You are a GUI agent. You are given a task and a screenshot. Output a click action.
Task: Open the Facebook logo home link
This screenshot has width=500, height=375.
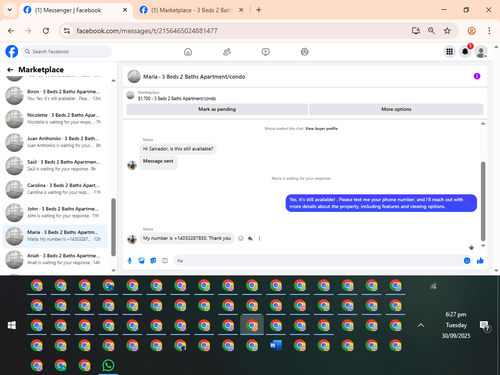[12, 52]
